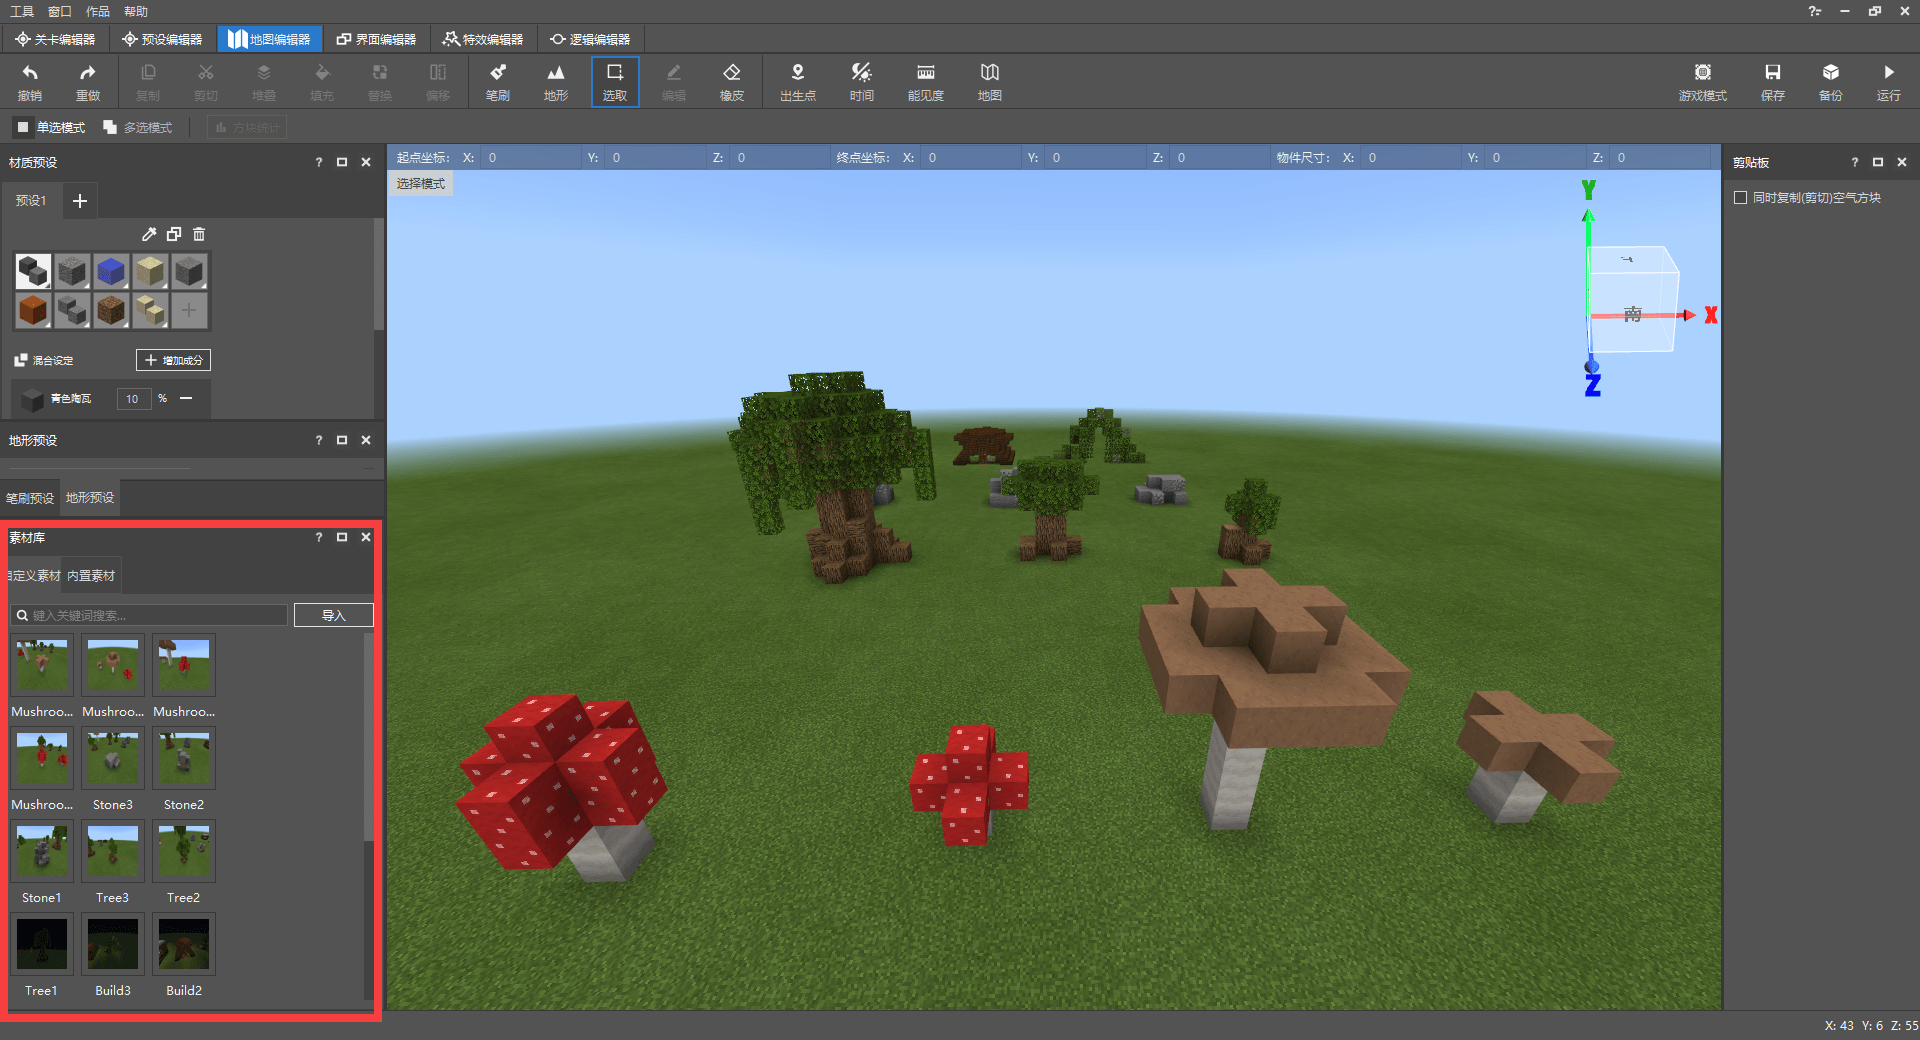1920x1040 pixels.
Task: Activate the Select (选取) tool
Action: click(615, 82)
